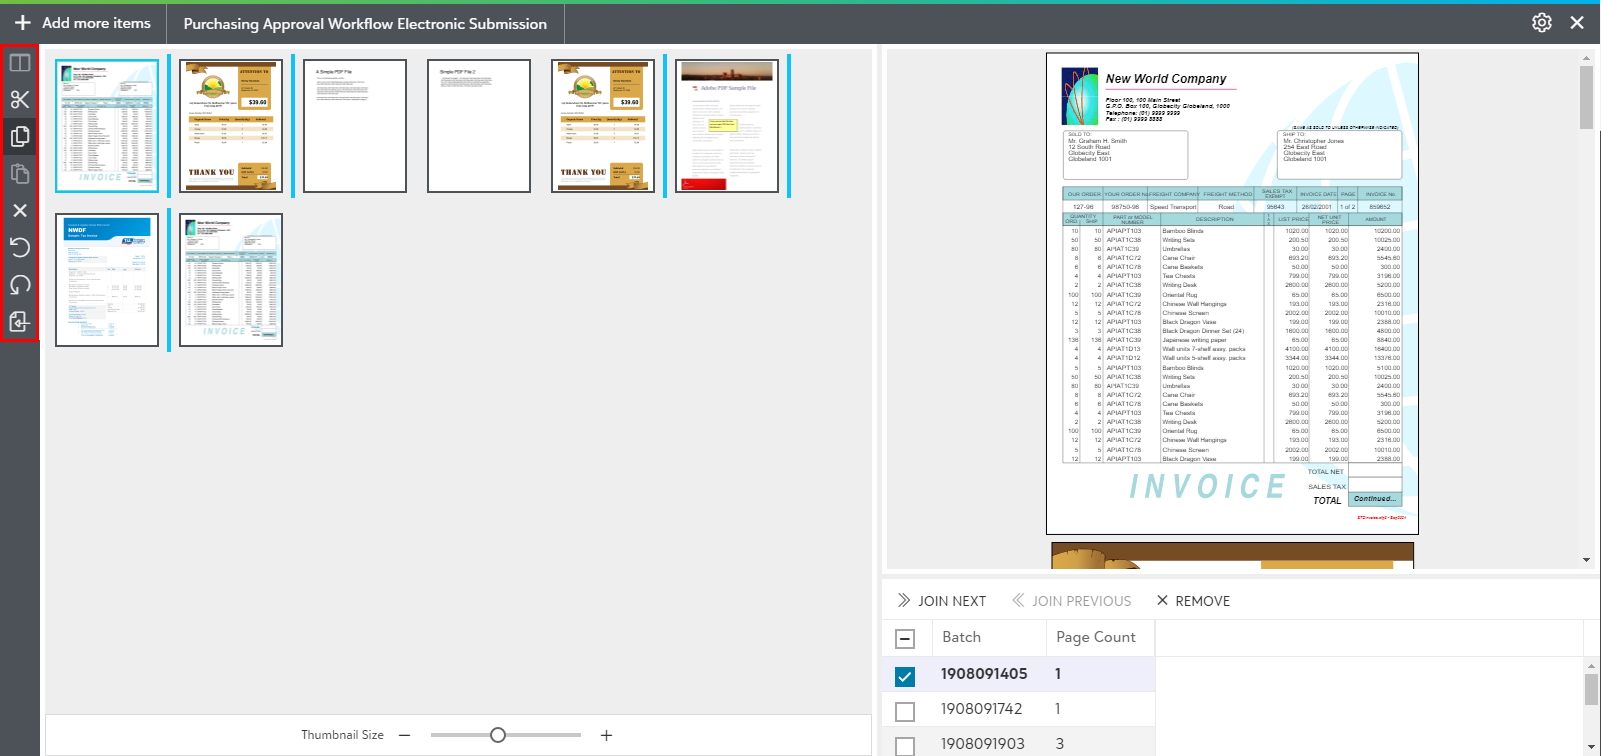Click the import page icon in sidebar
The image size is (1601, 756).
pyautogui.click(x=20, y=322)
